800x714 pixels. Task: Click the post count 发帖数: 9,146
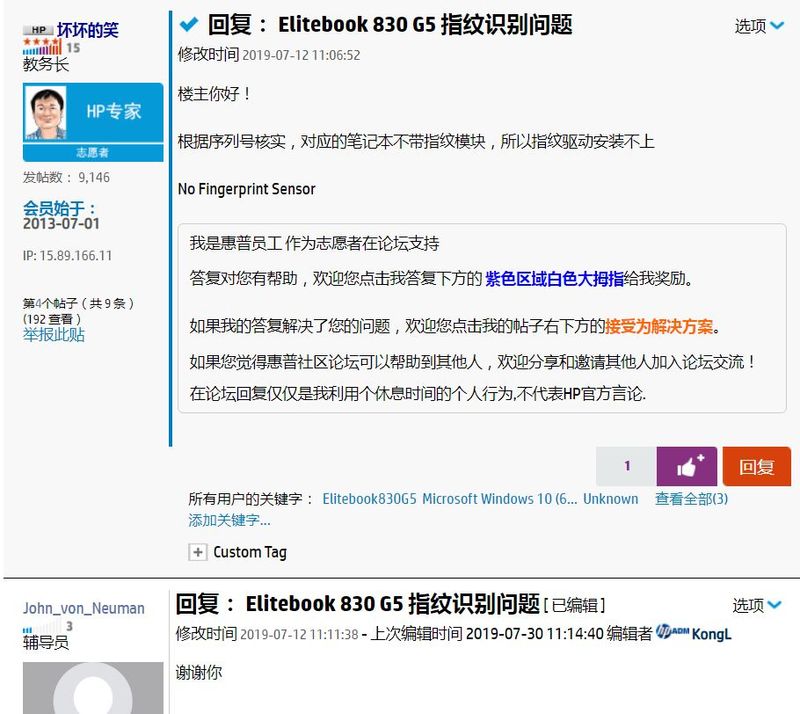click(x=66, y=177)
